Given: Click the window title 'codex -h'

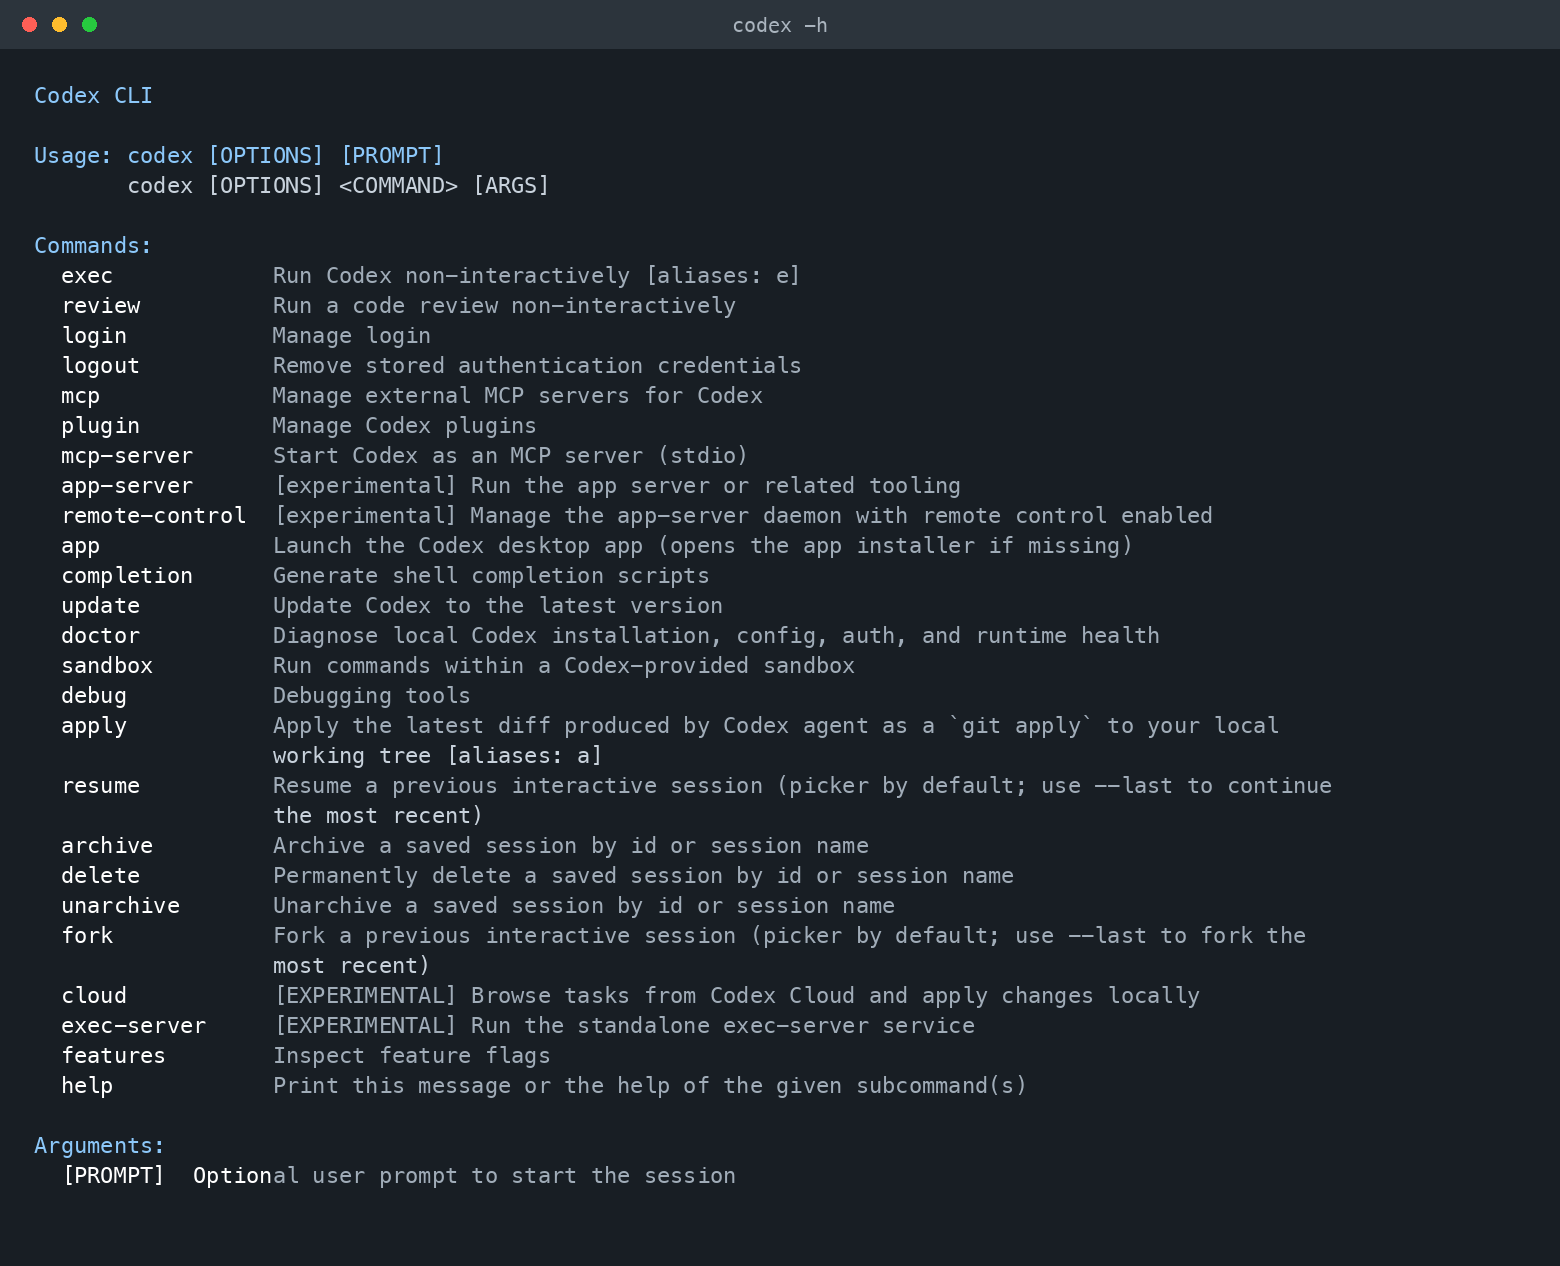Looking at the screenshot, I should click(x=780, y=25).
